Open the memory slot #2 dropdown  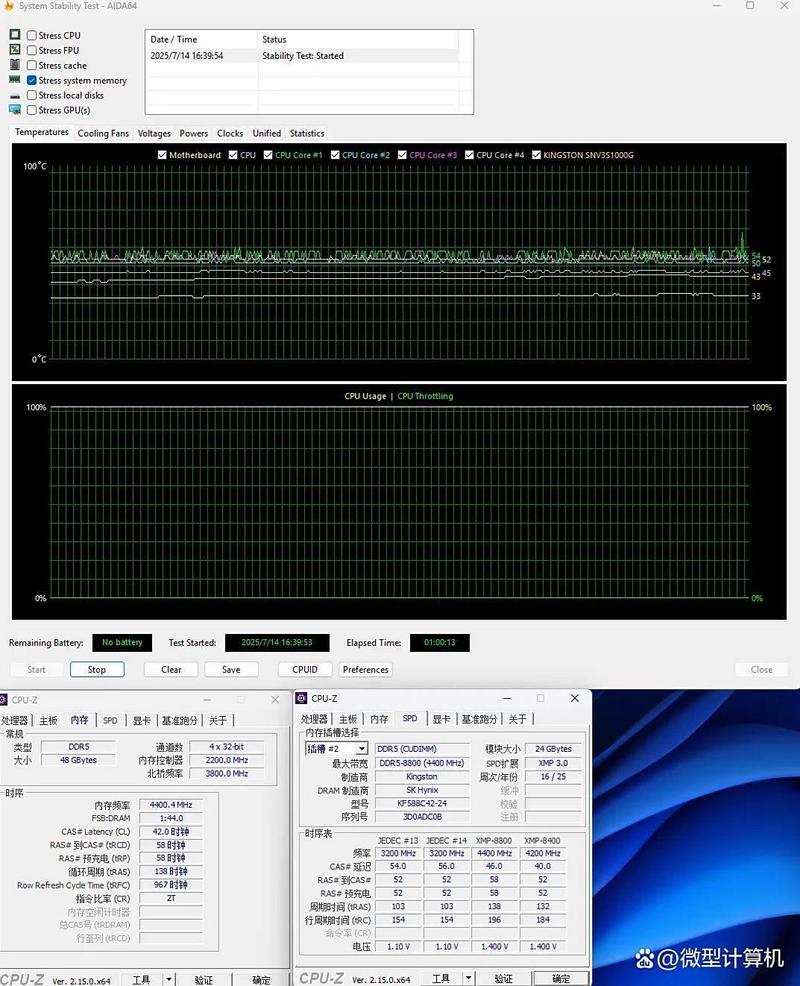tap(362, 749)
